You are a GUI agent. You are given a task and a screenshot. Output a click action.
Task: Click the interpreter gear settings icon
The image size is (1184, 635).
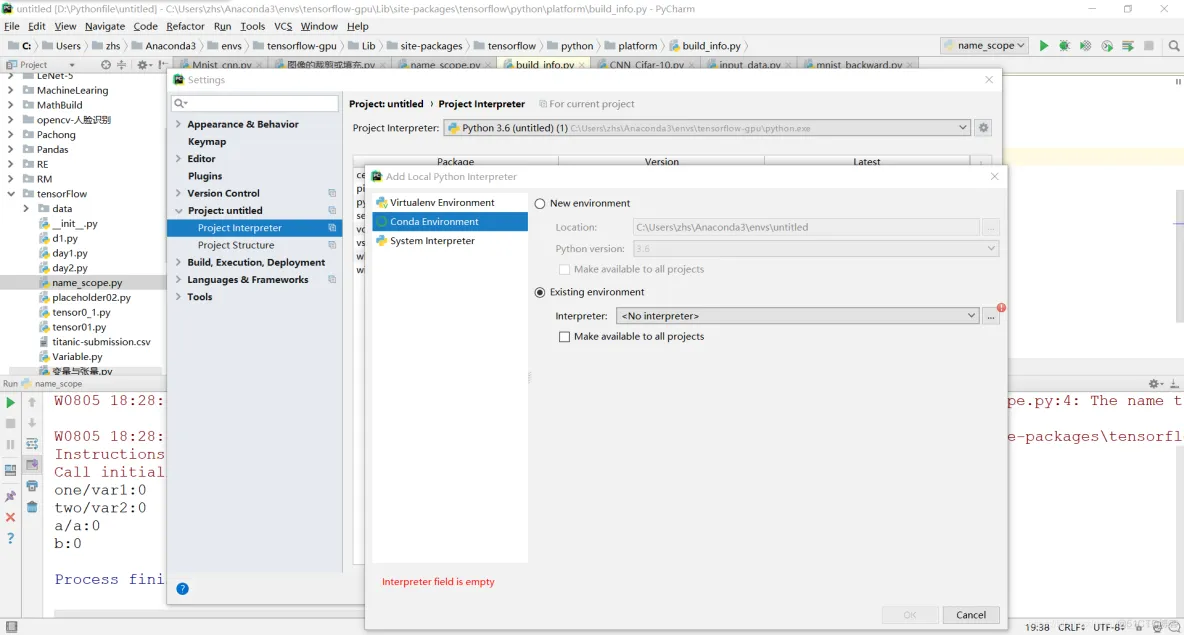(x=983, y=128)
